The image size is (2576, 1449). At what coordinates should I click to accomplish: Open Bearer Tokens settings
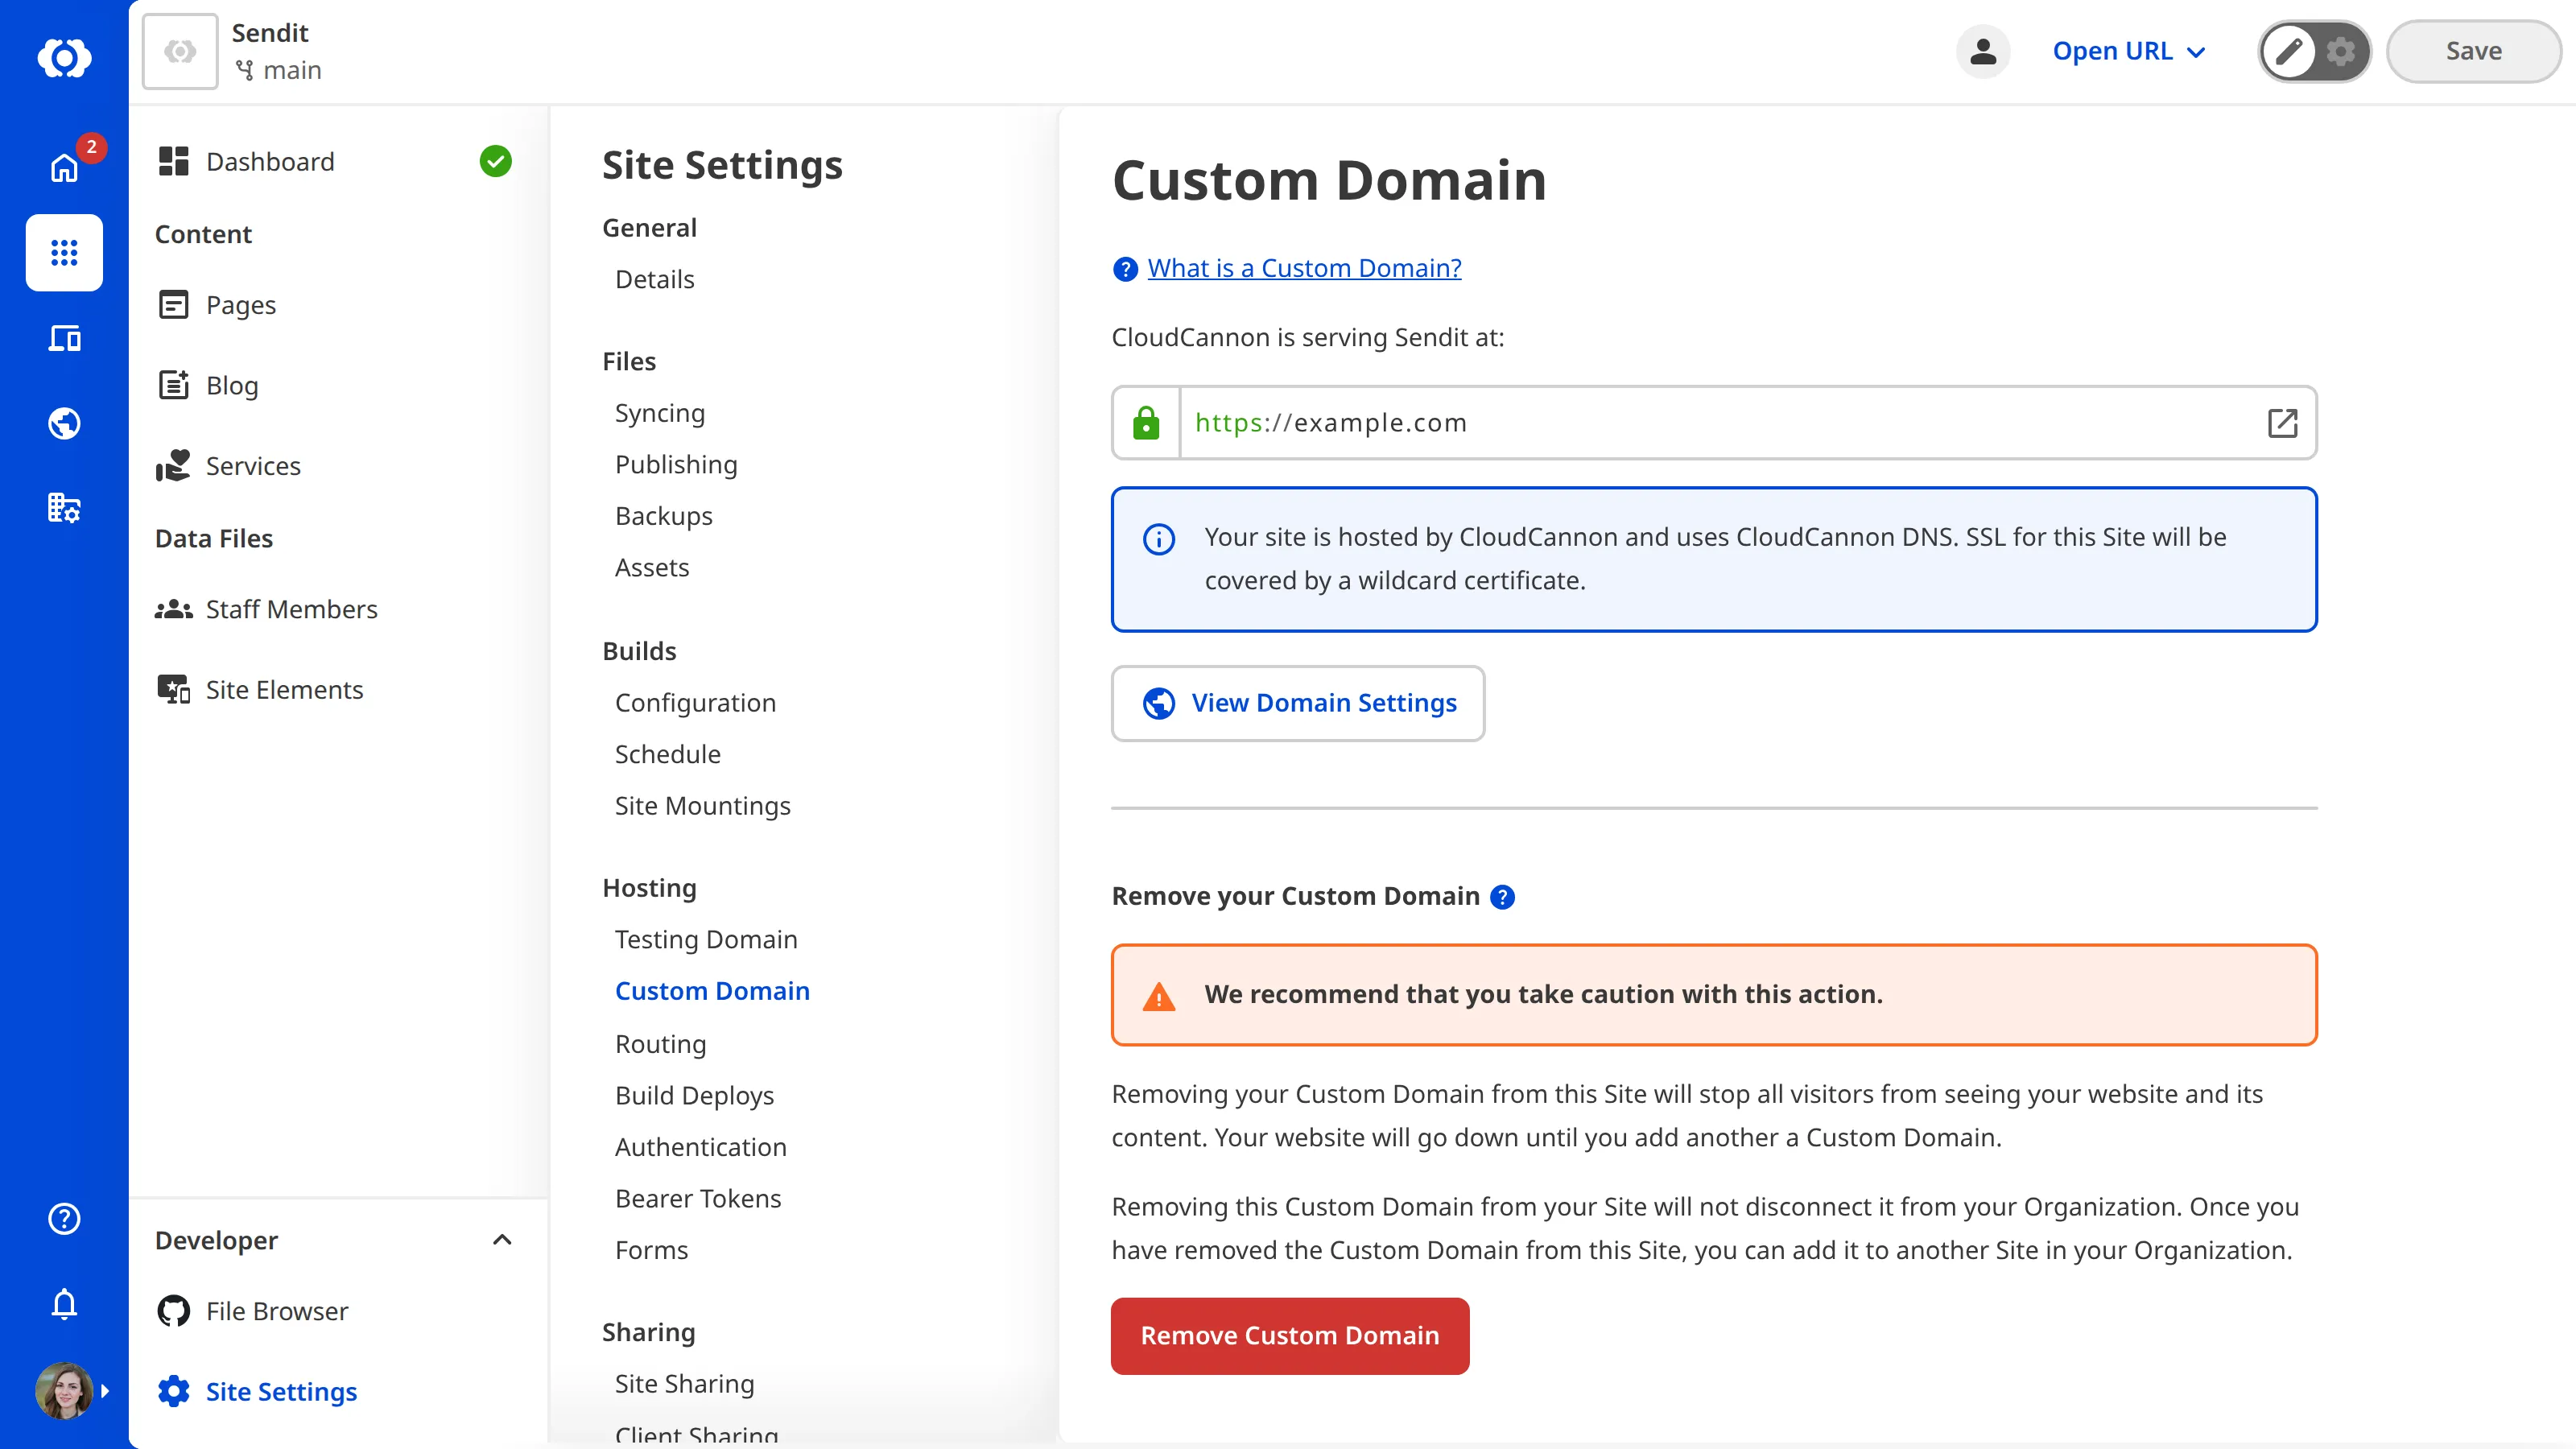tap(698, 1198)
